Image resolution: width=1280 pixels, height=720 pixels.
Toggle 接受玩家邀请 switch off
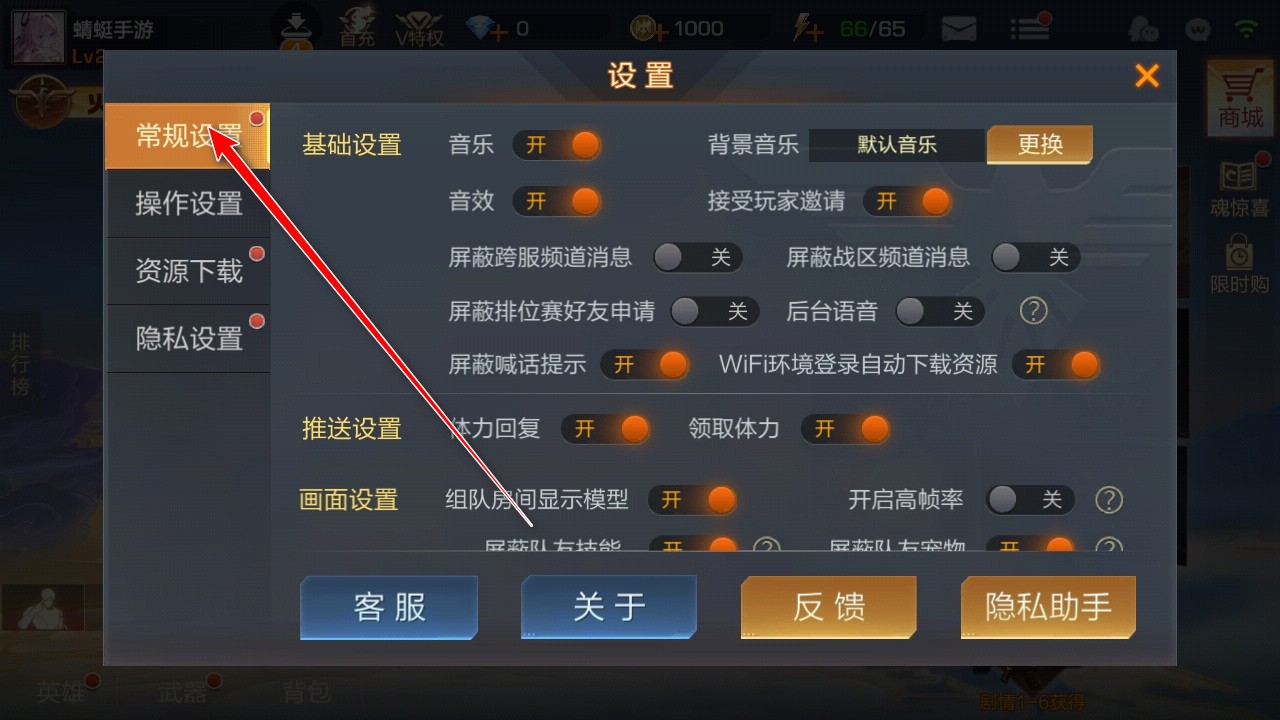point(907,201)
